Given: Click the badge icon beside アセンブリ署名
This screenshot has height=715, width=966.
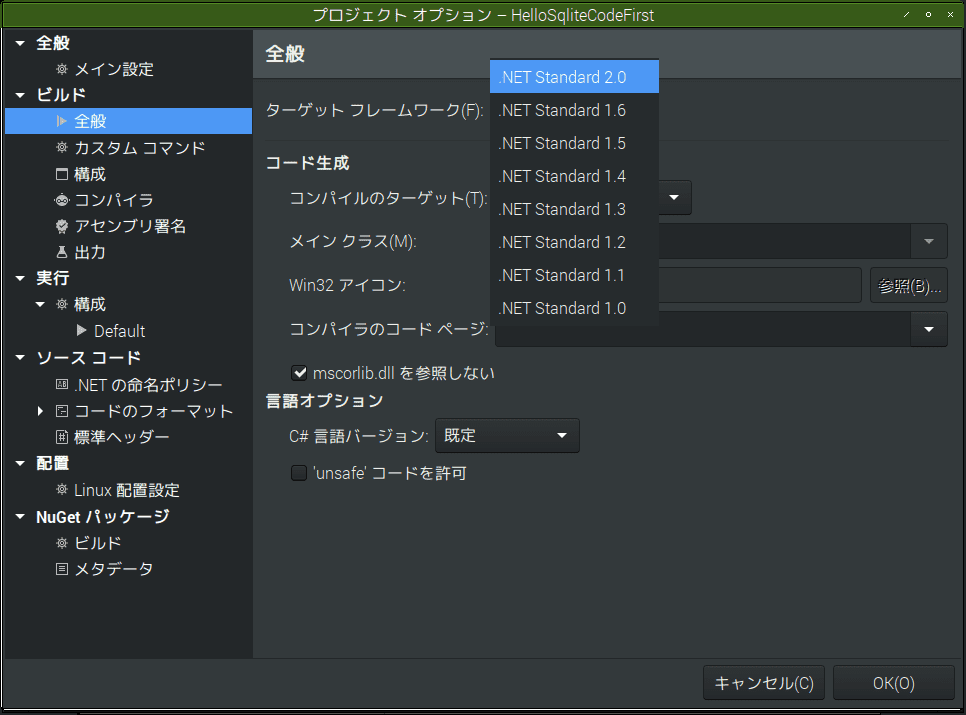Looking at the screenshot, I should (x=62, y=226).
